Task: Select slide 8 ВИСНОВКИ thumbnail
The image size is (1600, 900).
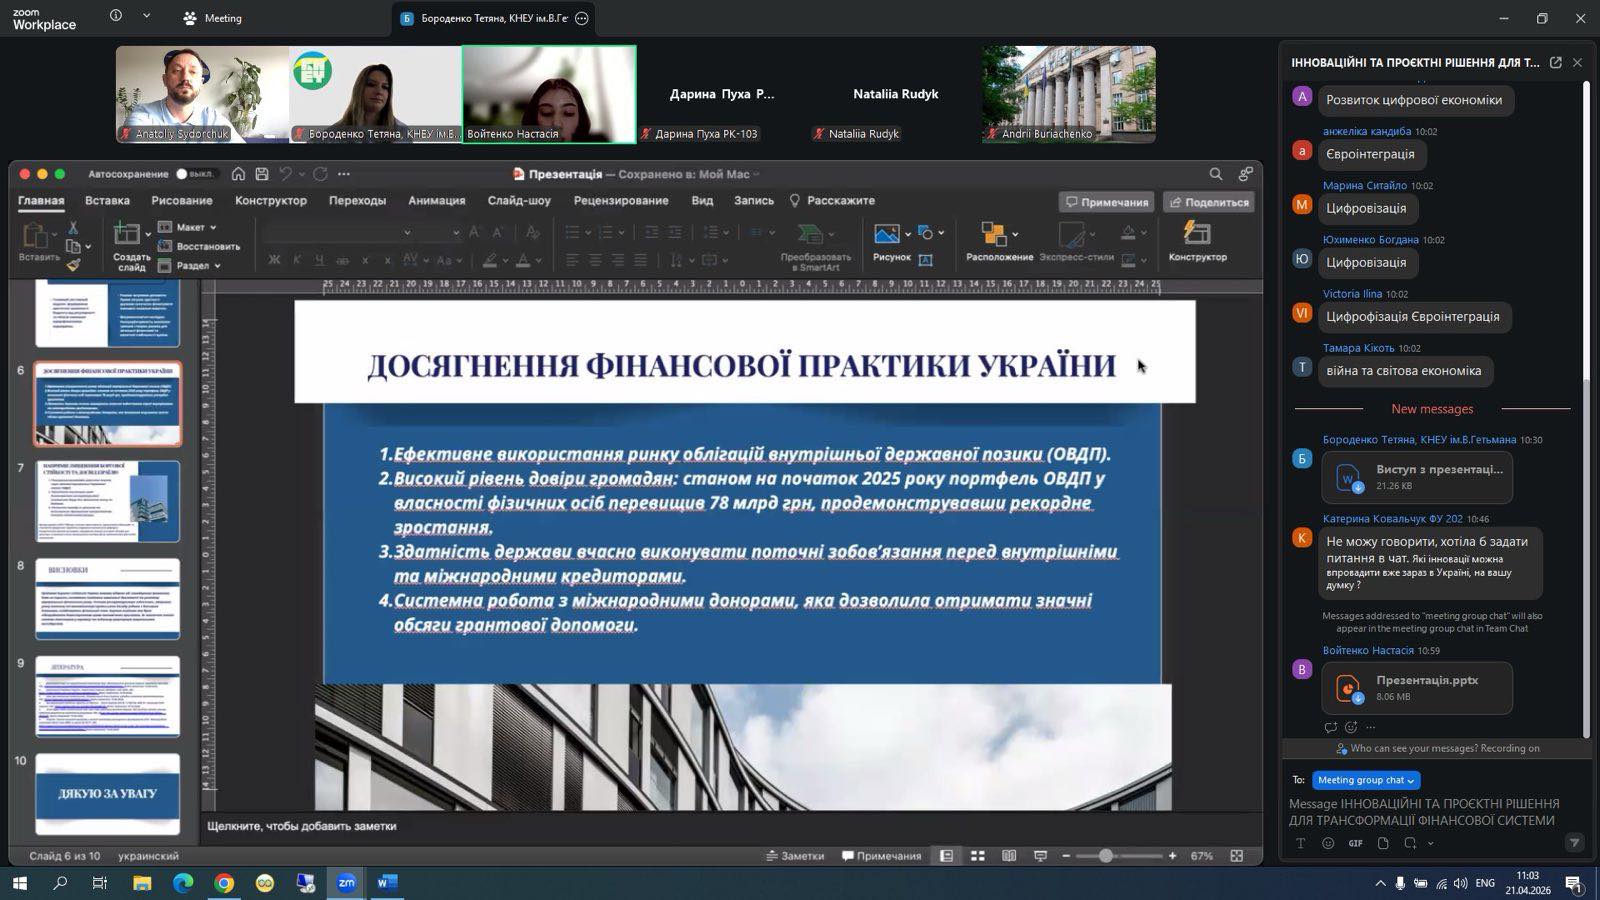Action: 108,598
